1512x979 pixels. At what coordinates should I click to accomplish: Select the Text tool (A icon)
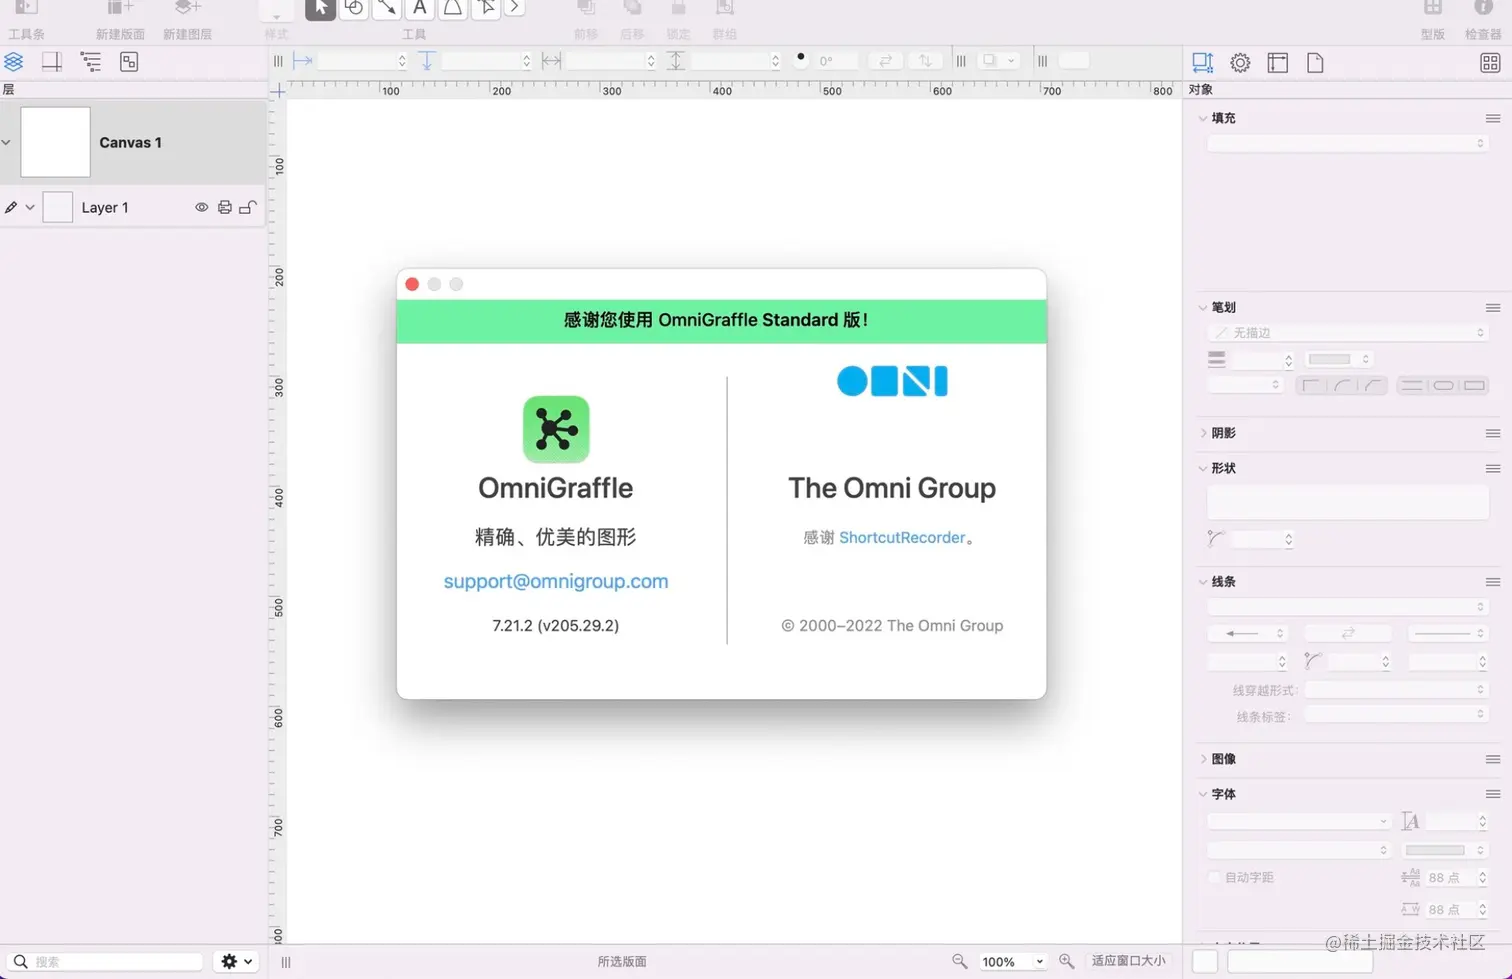pos(420,8)
